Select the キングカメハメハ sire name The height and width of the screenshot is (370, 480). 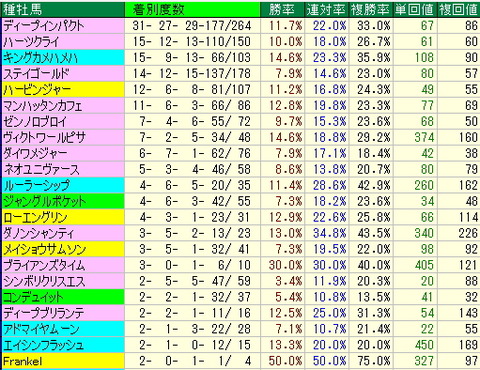click(x=40, y=58)
